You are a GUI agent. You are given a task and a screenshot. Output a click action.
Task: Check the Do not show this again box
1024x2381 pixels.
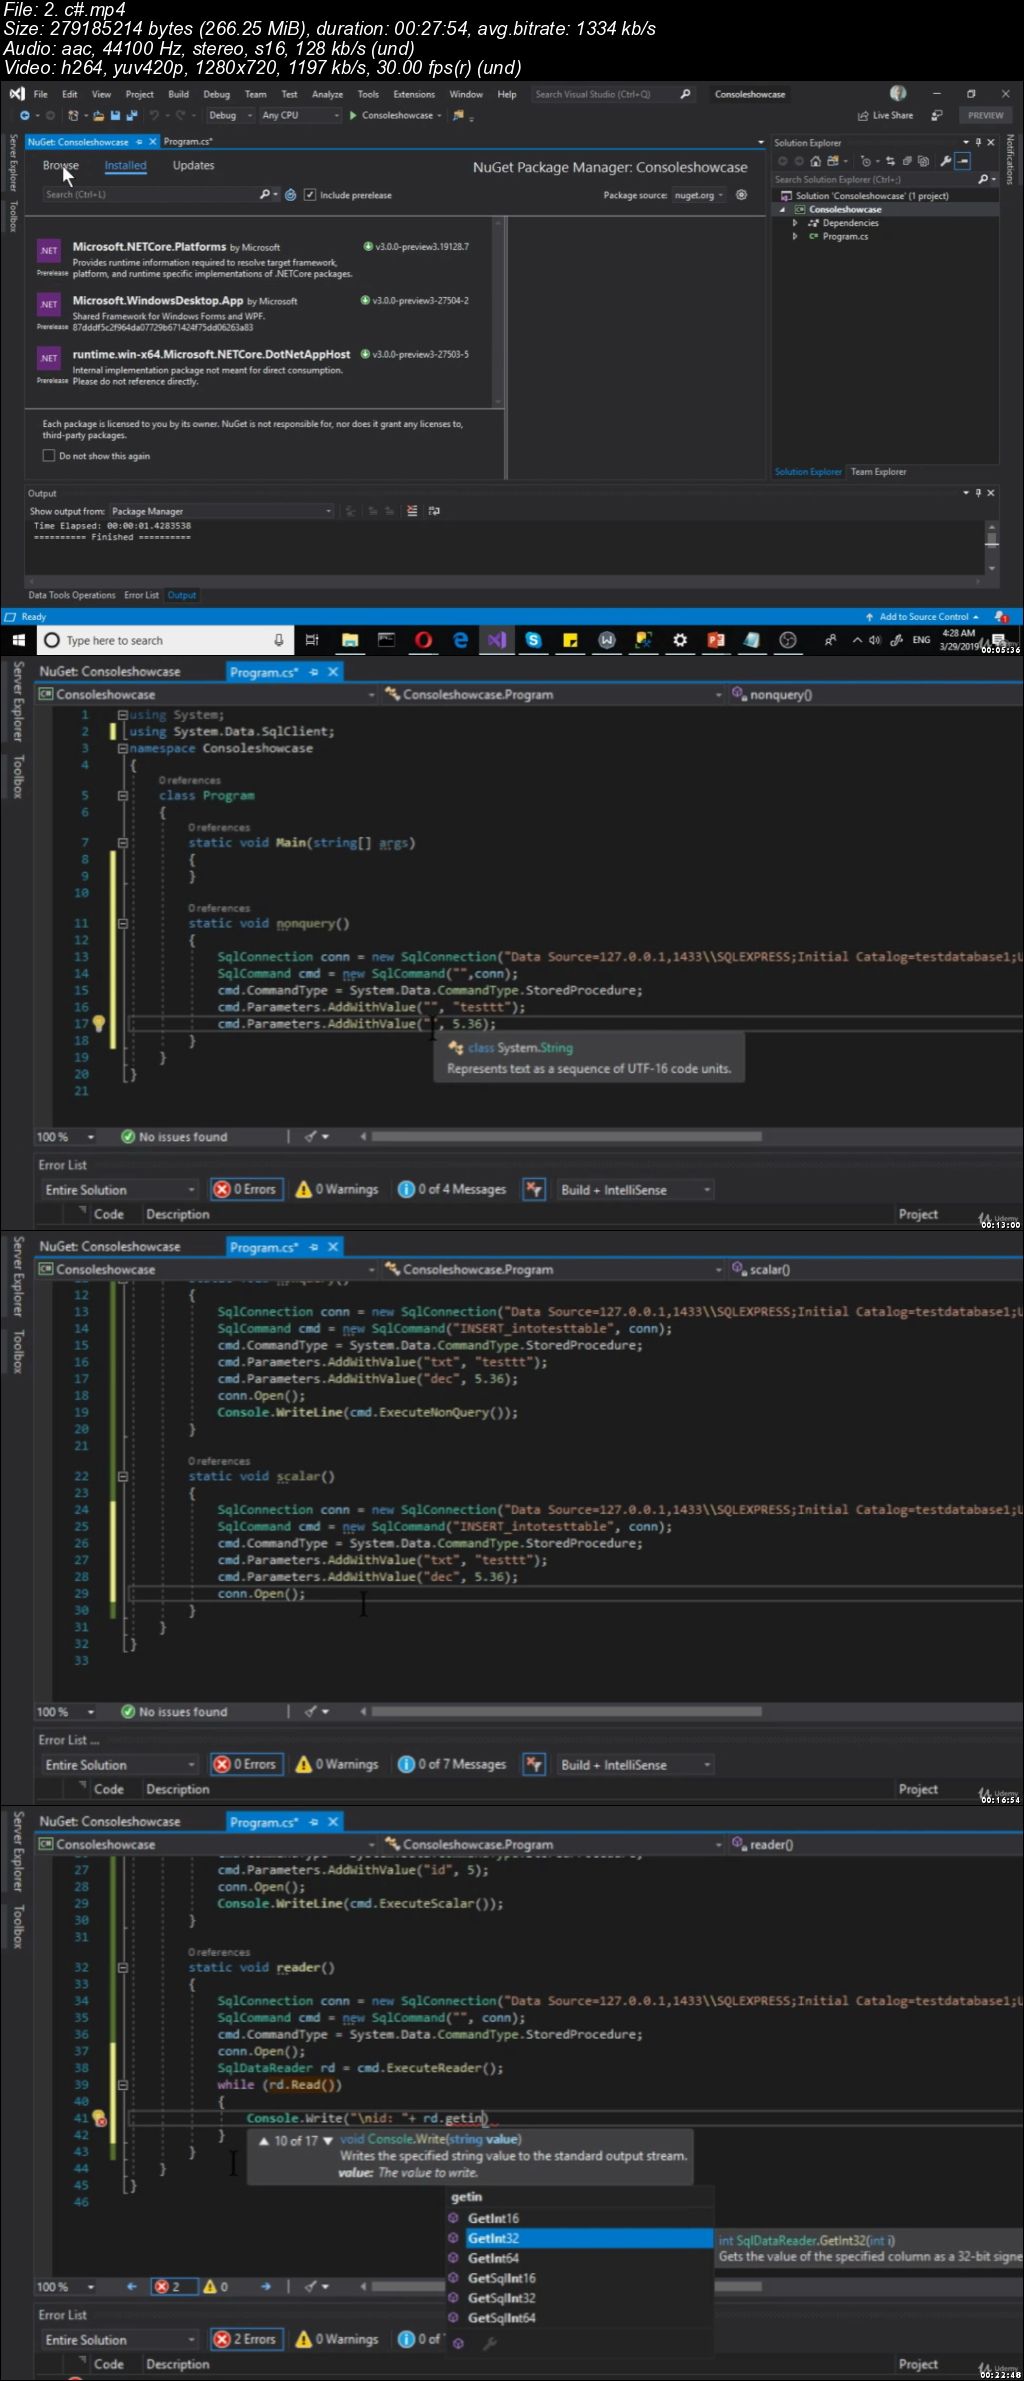pyautogui.click(x=48, y=456)
